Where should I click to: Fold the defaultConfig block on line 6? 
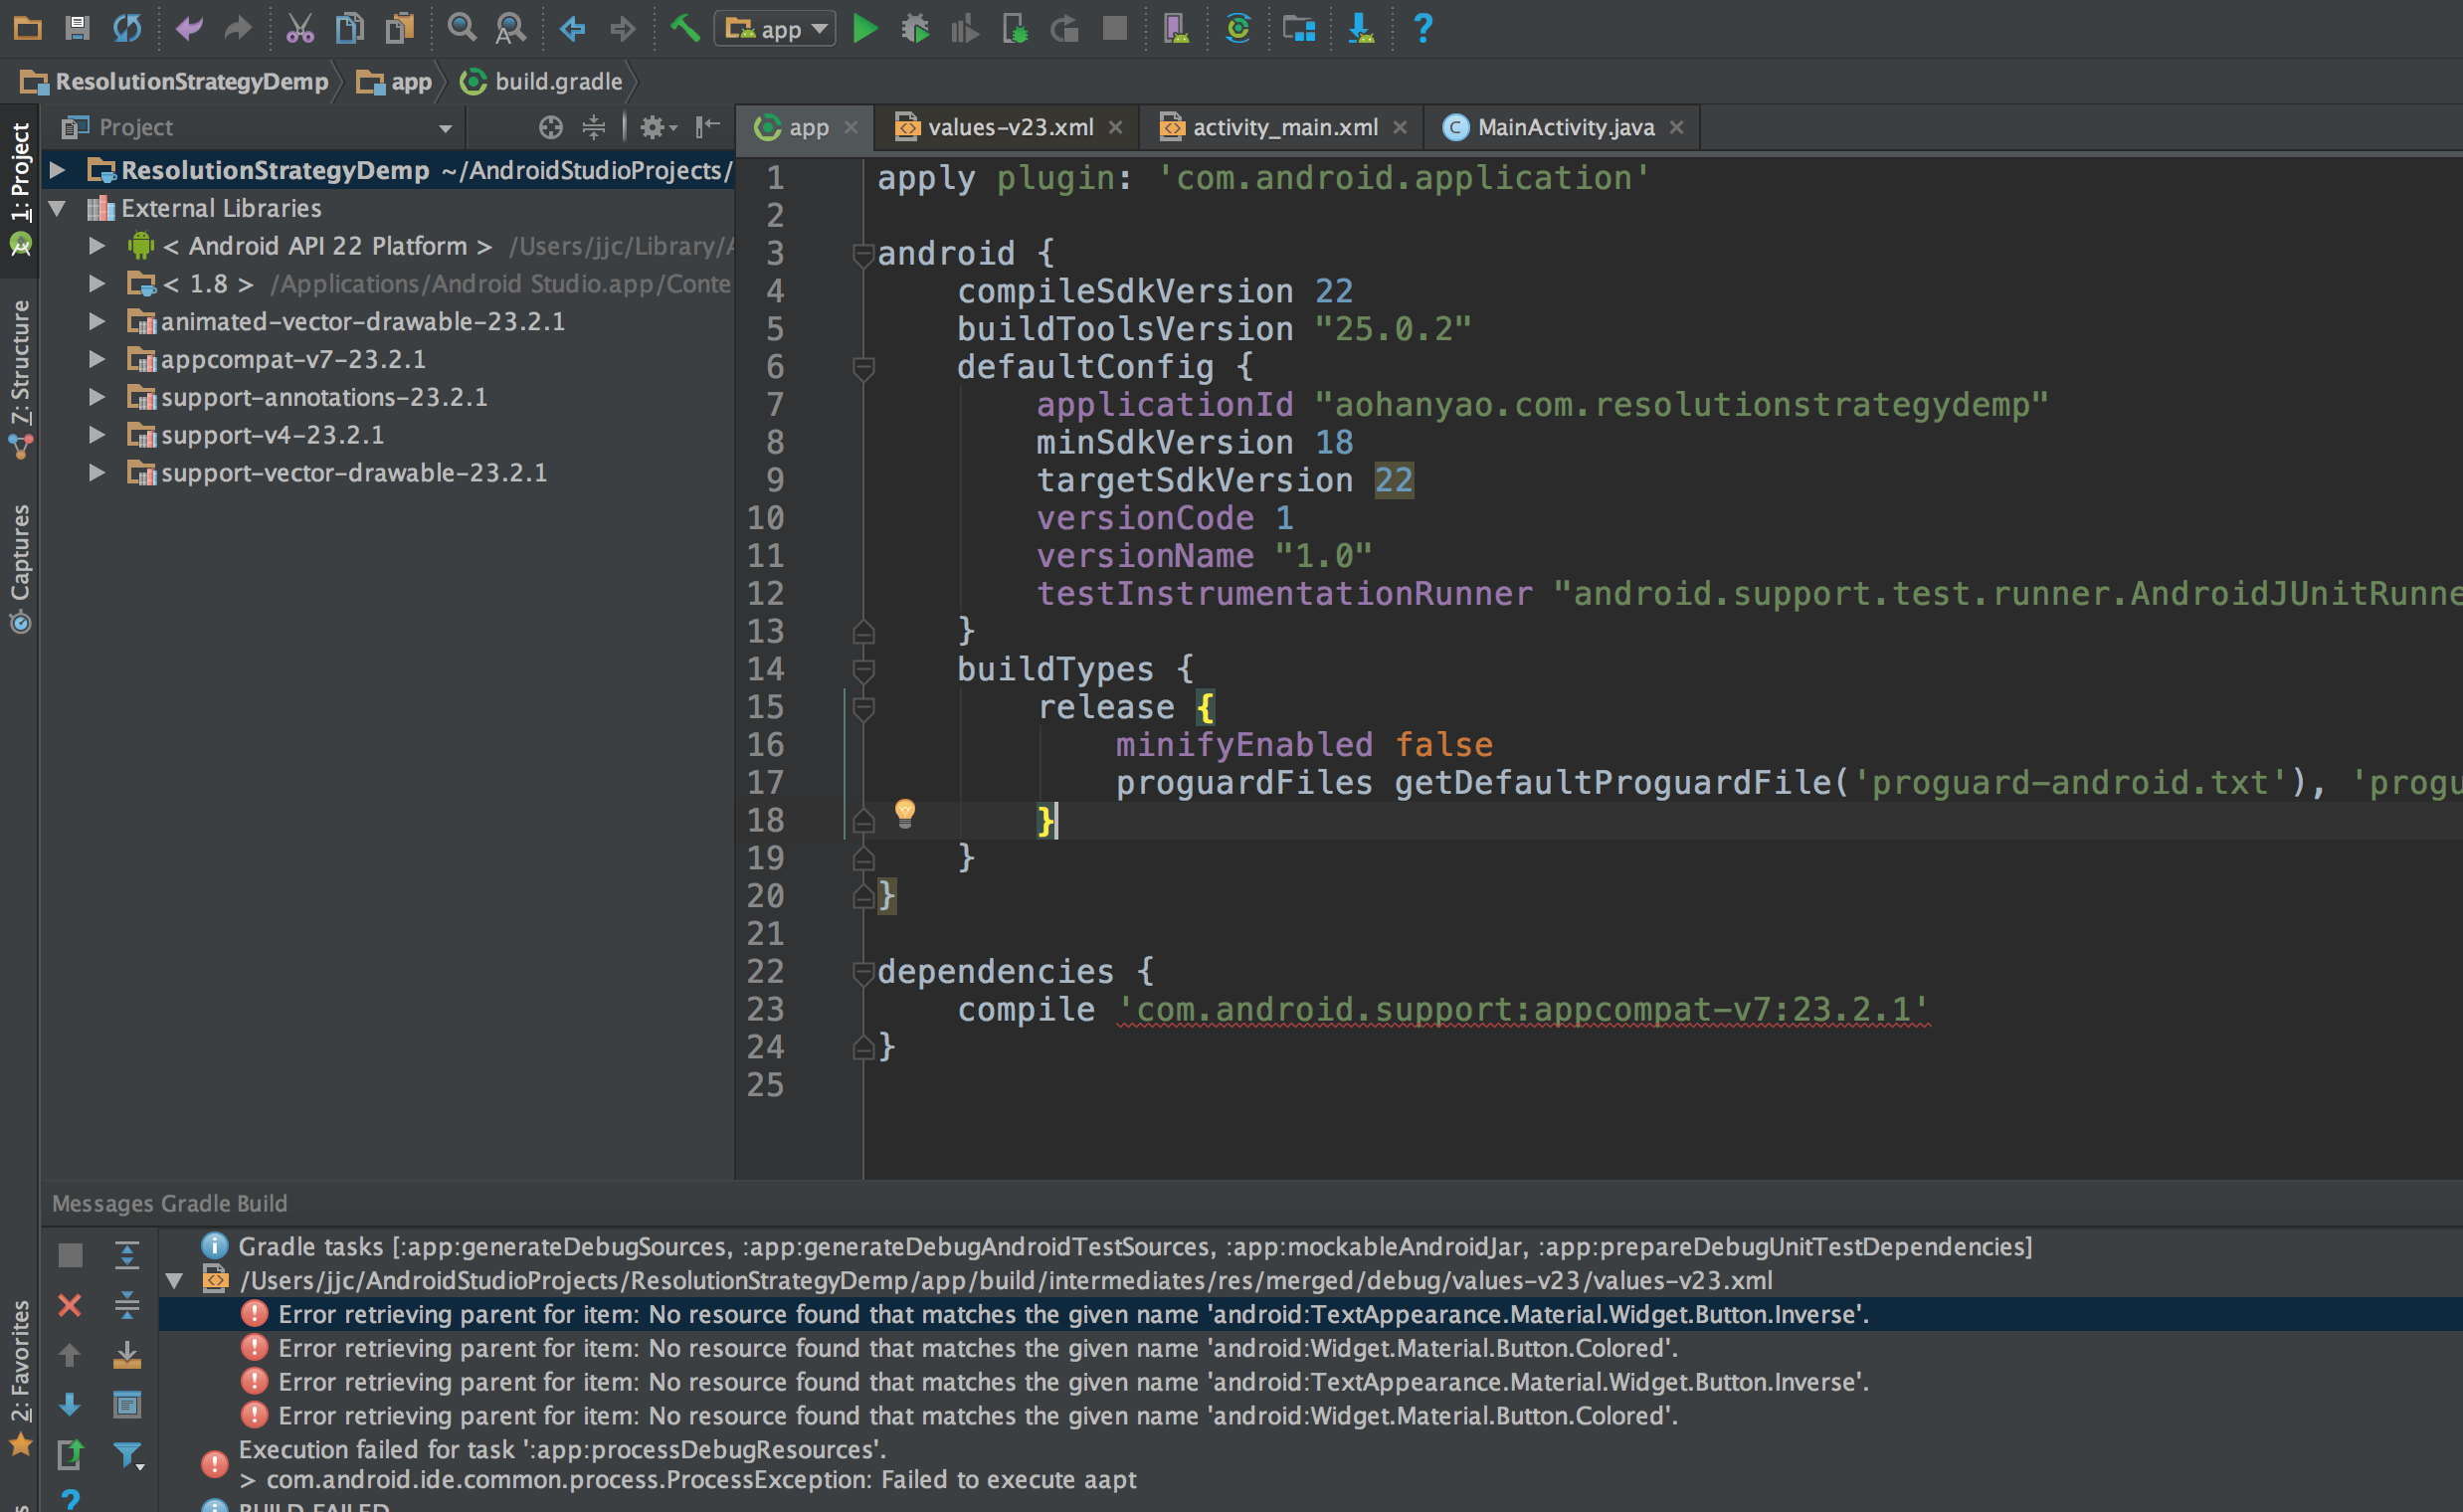864,369
